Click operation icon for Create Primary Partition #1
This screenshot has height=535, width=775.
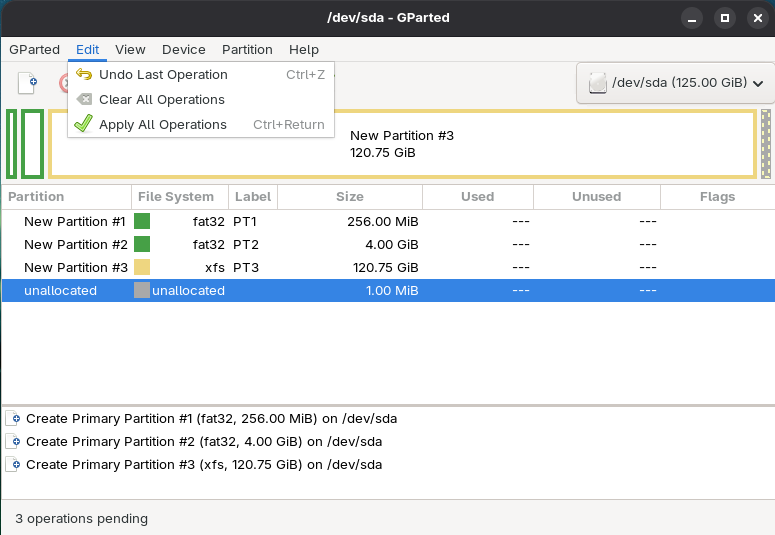15,419
